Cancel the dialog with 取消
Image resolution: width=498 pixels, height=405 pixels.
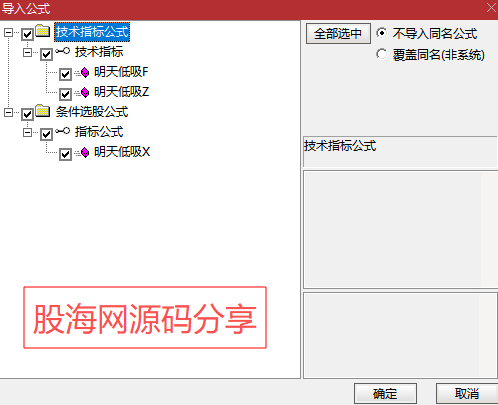pyautogui.click(x=467, y=394)
